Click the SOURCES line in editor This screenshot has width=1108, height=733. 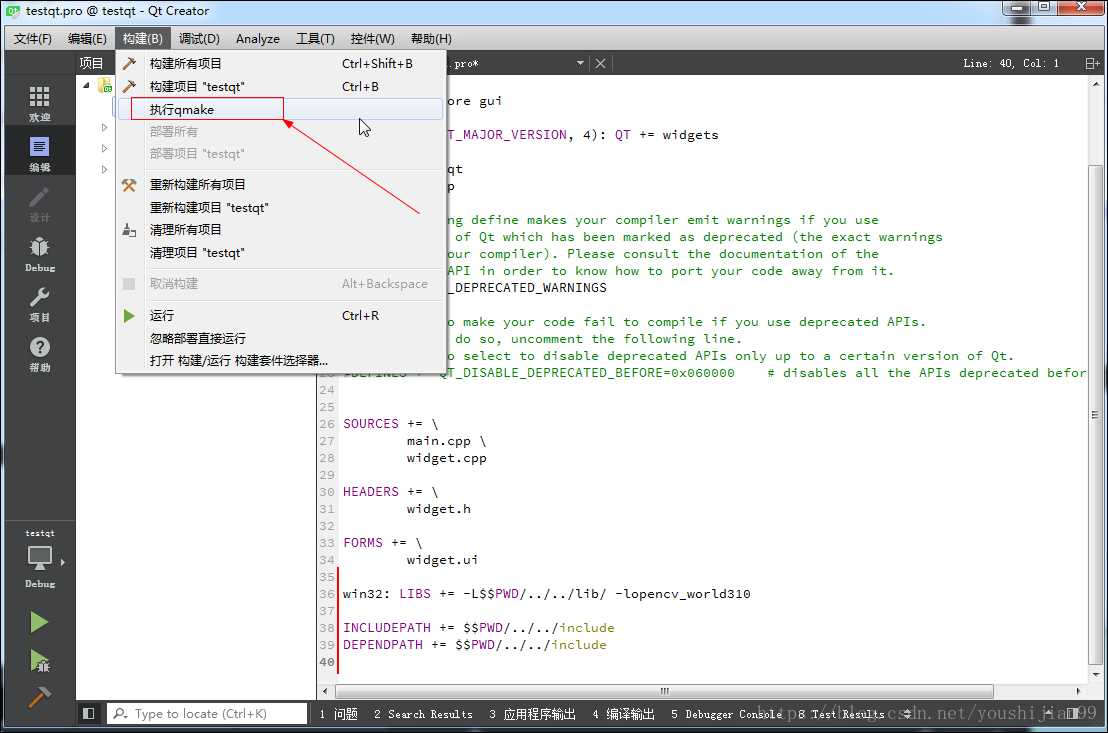(x=391, y=424)
